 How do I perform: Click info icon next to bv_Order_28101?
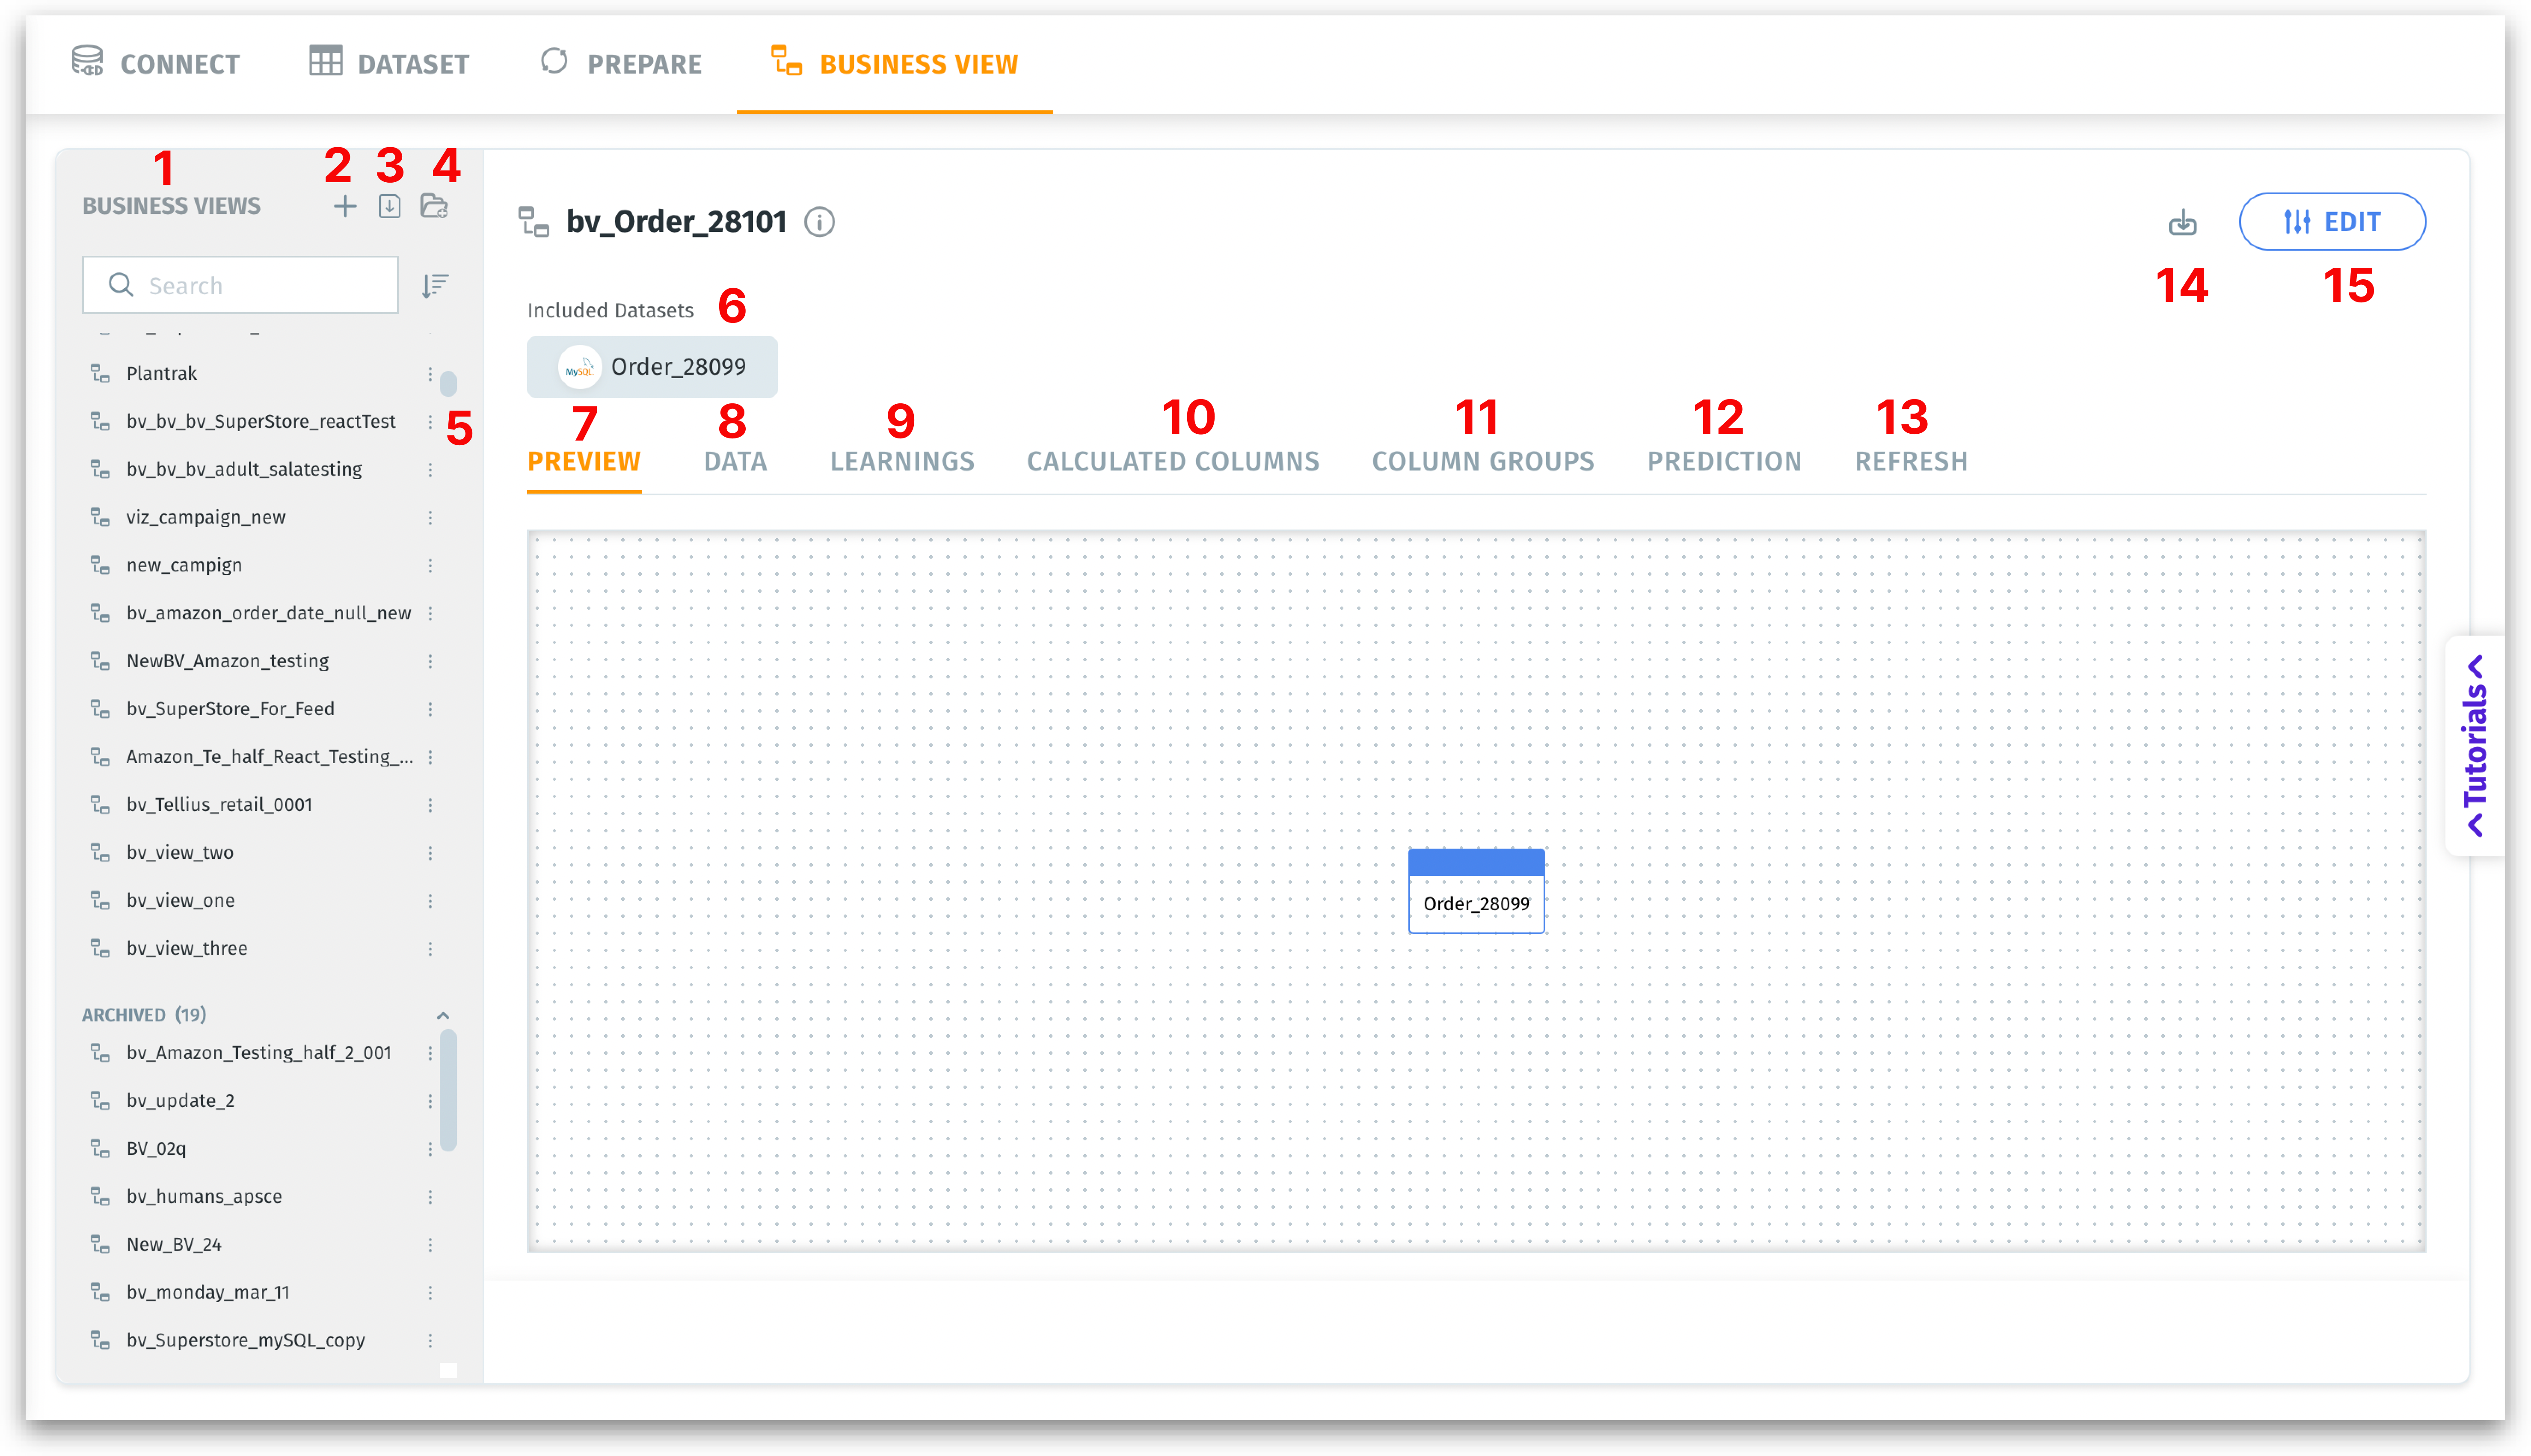tap(820, 222)
